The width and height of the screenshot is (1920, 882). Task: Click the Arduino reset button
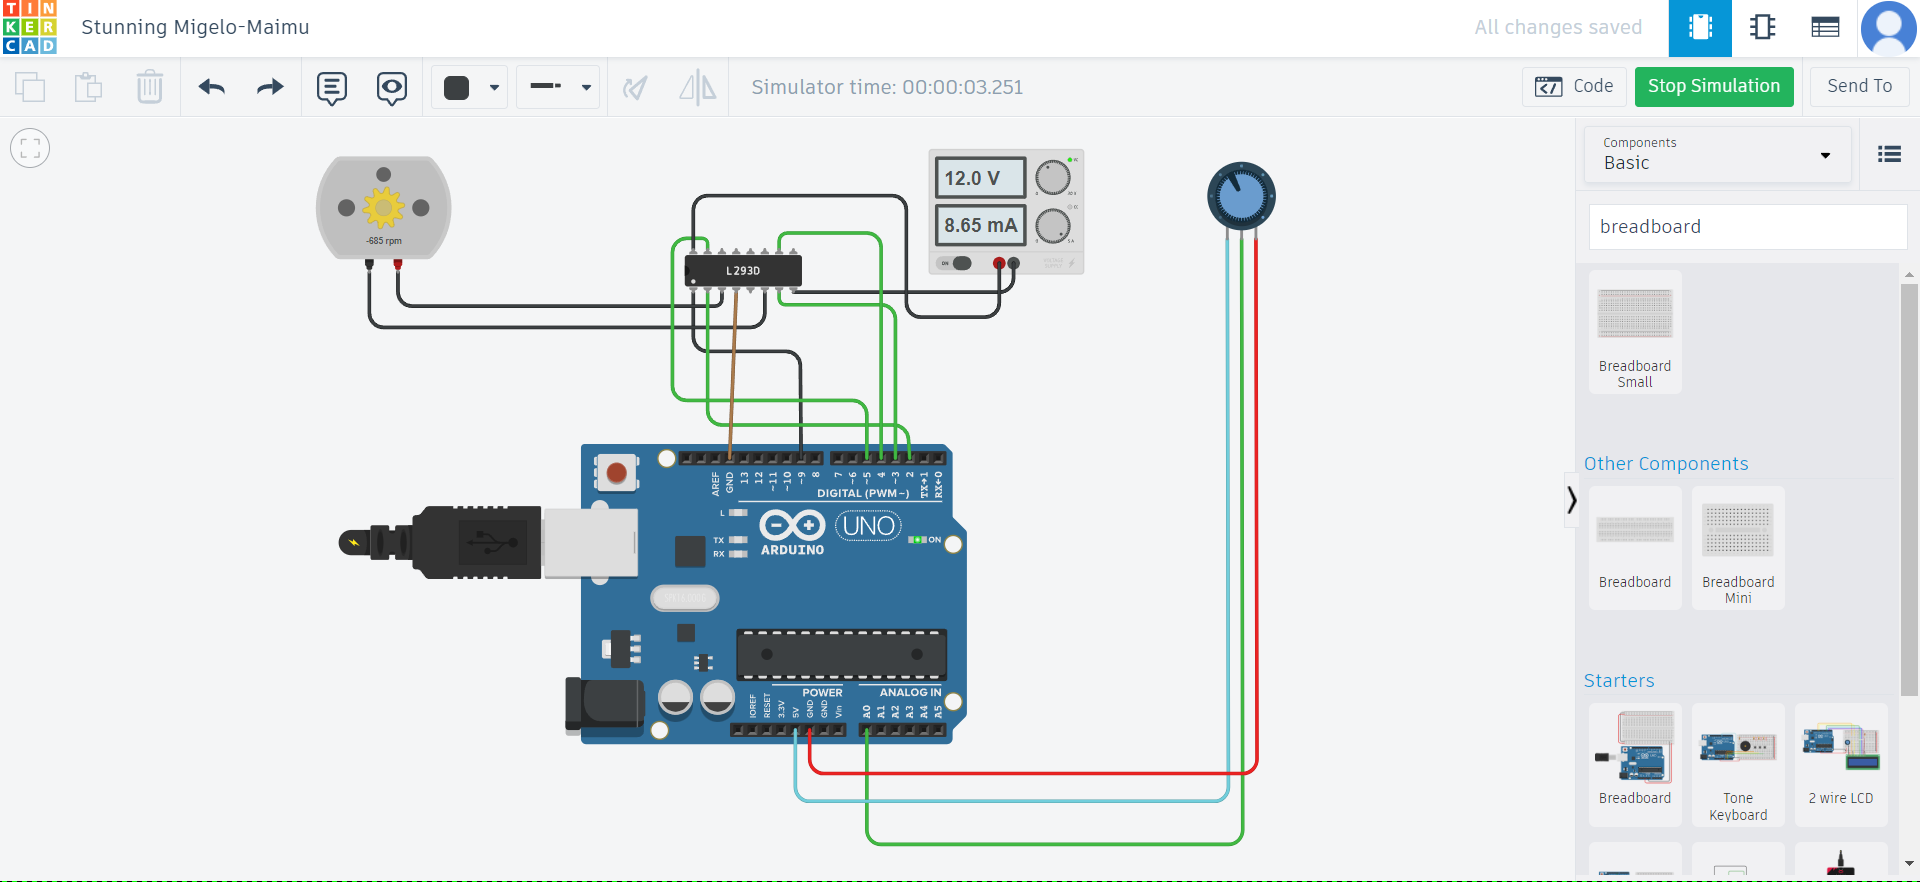(x=616, y=472)
